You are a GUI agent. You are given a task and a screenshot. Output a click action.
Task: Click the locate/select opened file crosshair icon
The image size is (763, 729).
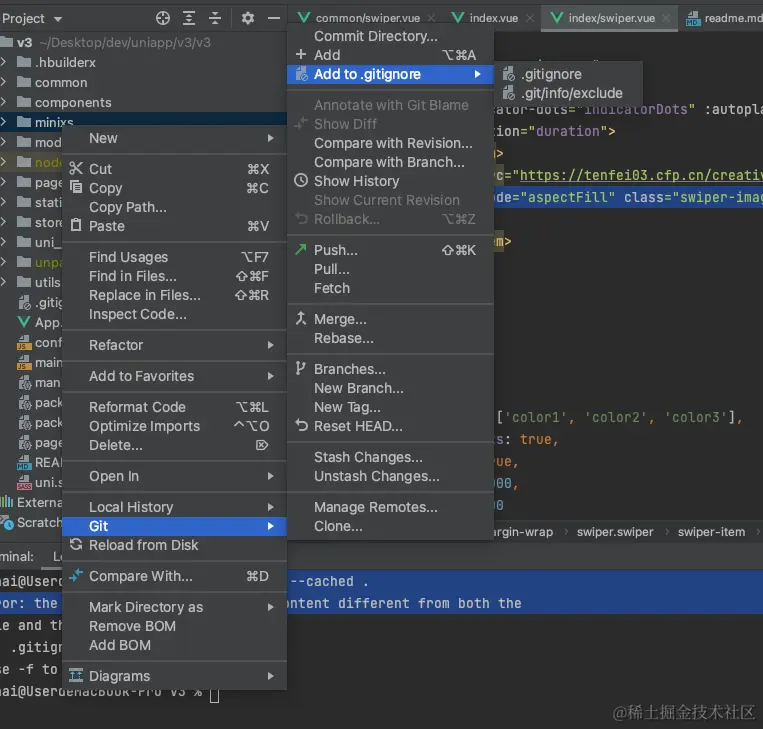[163, 18]
